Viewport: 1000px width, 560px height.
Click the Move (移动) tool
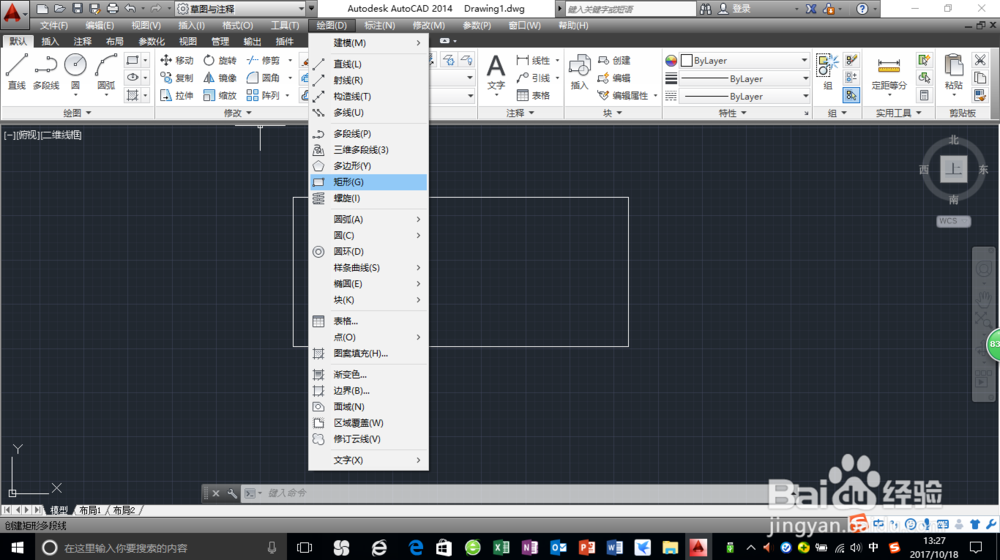(x=177, y=60)
